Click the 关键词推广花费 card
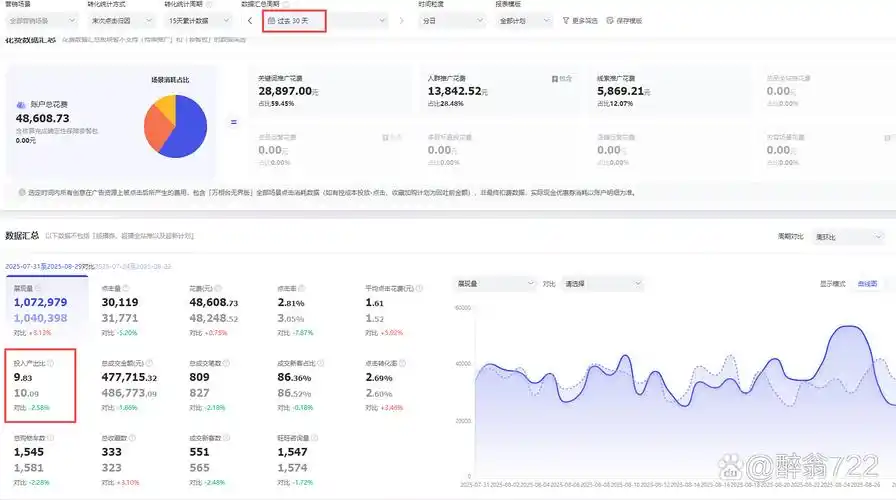 [x=326, y=91]
